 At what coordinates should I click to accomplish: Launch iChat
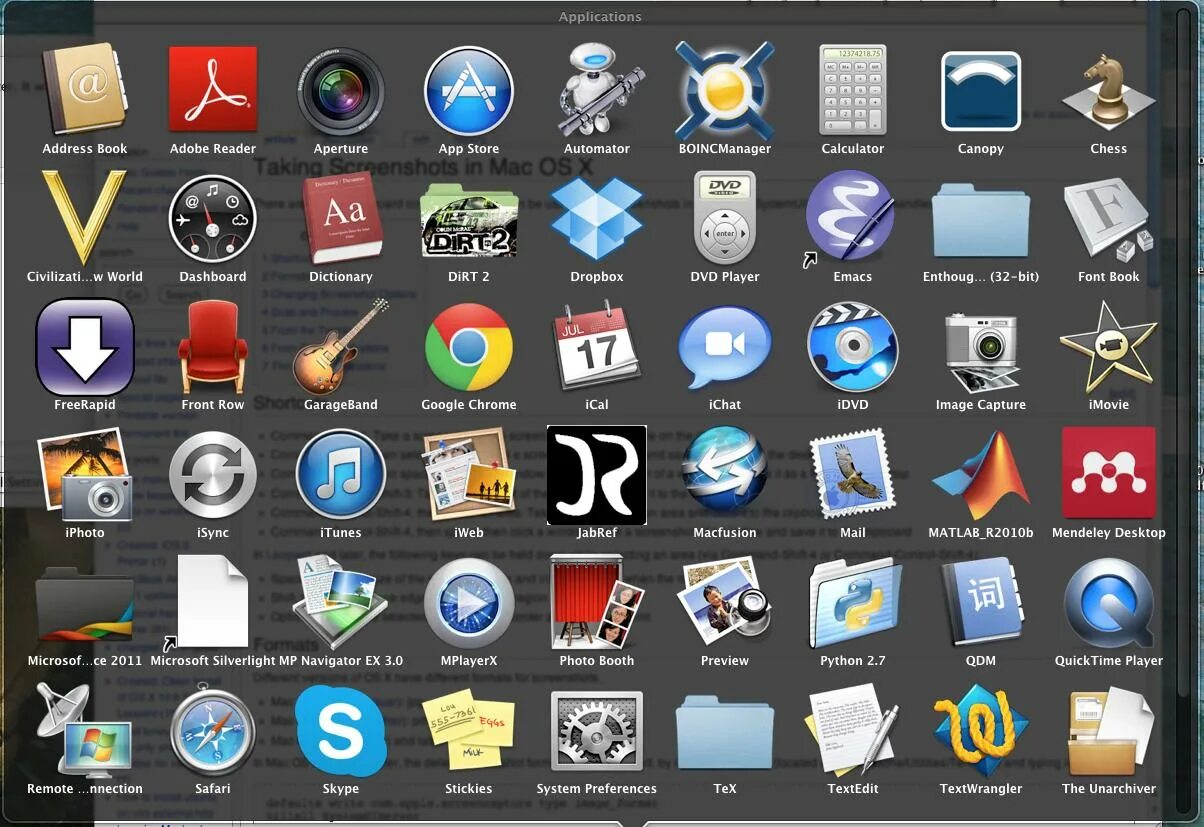click(x=725, y=346)
